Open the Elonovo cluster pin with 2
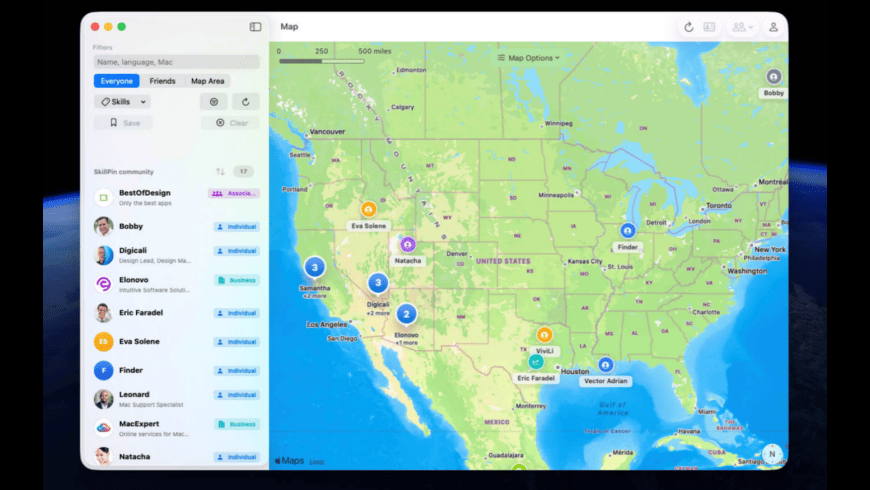The image size is (870, 490). (406, 314)
